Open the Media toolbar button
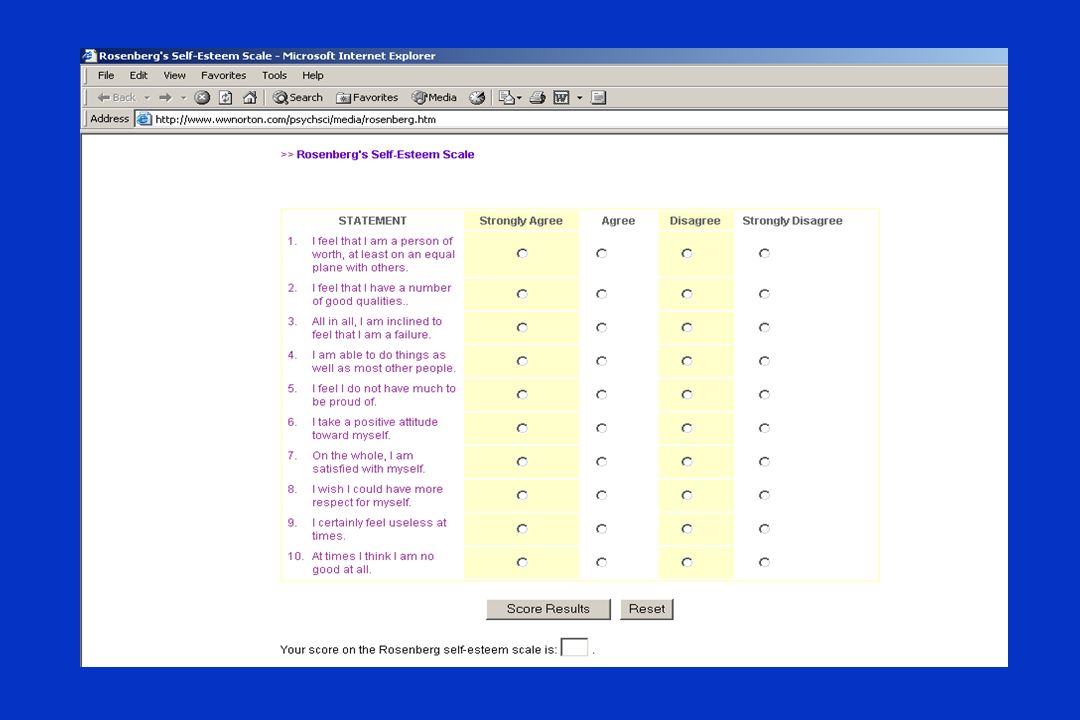This screenshot has height=720, width=1080. coord(435,98)
